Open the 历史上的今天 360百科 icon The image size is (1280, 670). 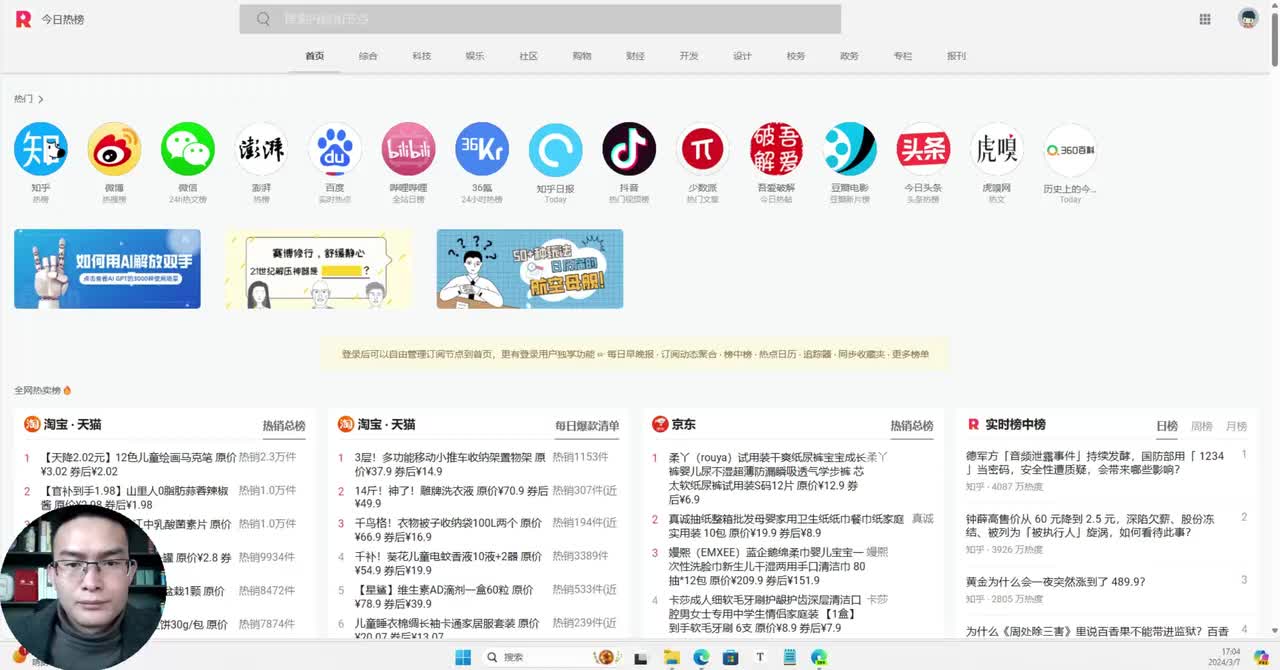click(x=1070, y=149)
